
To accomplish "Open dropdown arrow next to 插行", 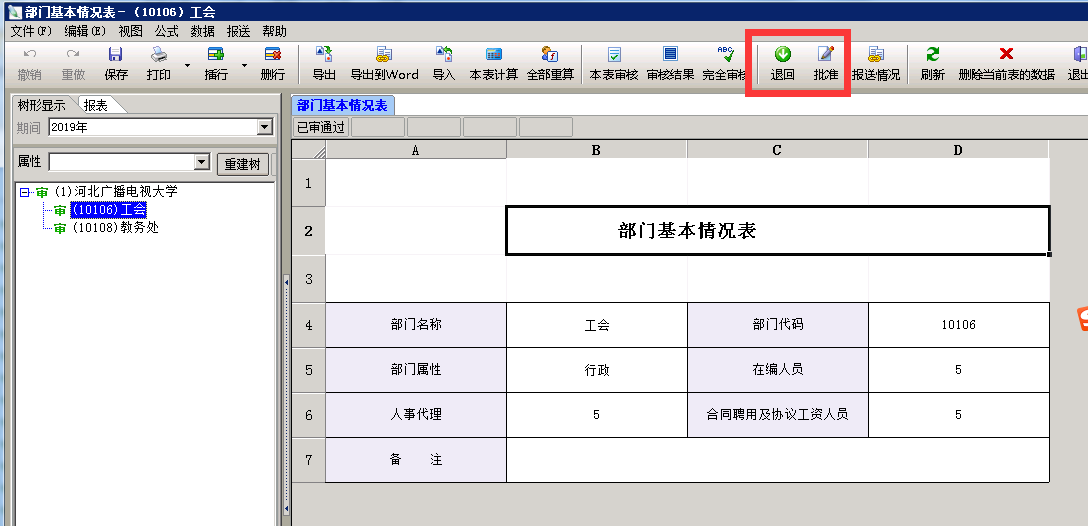I will [x=244, y=66].
